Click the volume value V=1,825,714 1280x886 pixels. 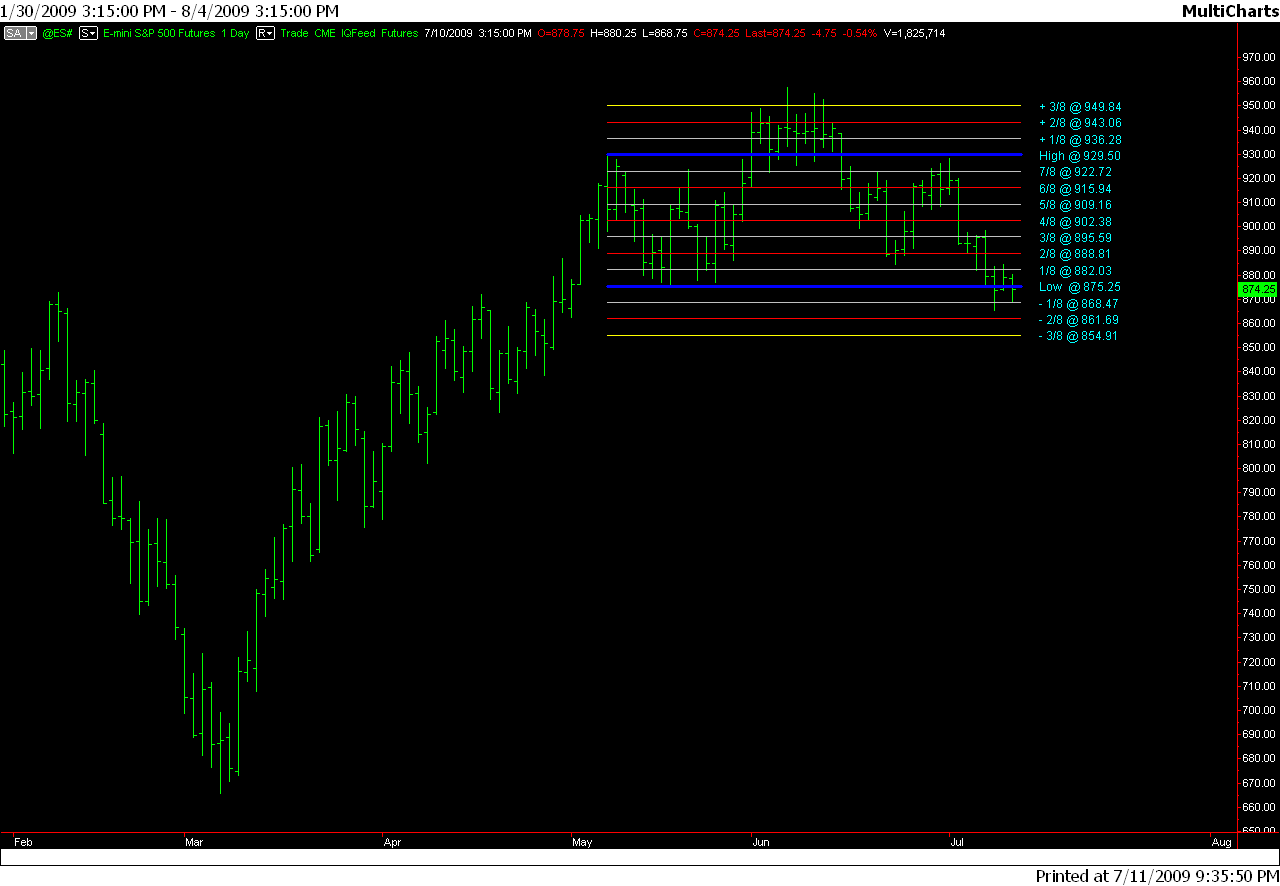coord(914,33)
